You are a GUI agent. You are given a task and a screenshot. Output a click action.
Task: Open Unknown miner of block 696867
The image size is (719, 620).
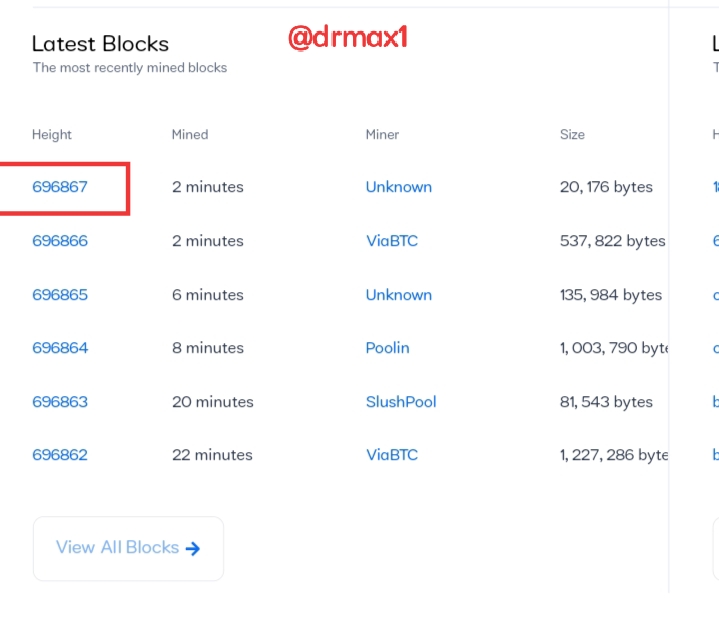[x=398, y=187]
